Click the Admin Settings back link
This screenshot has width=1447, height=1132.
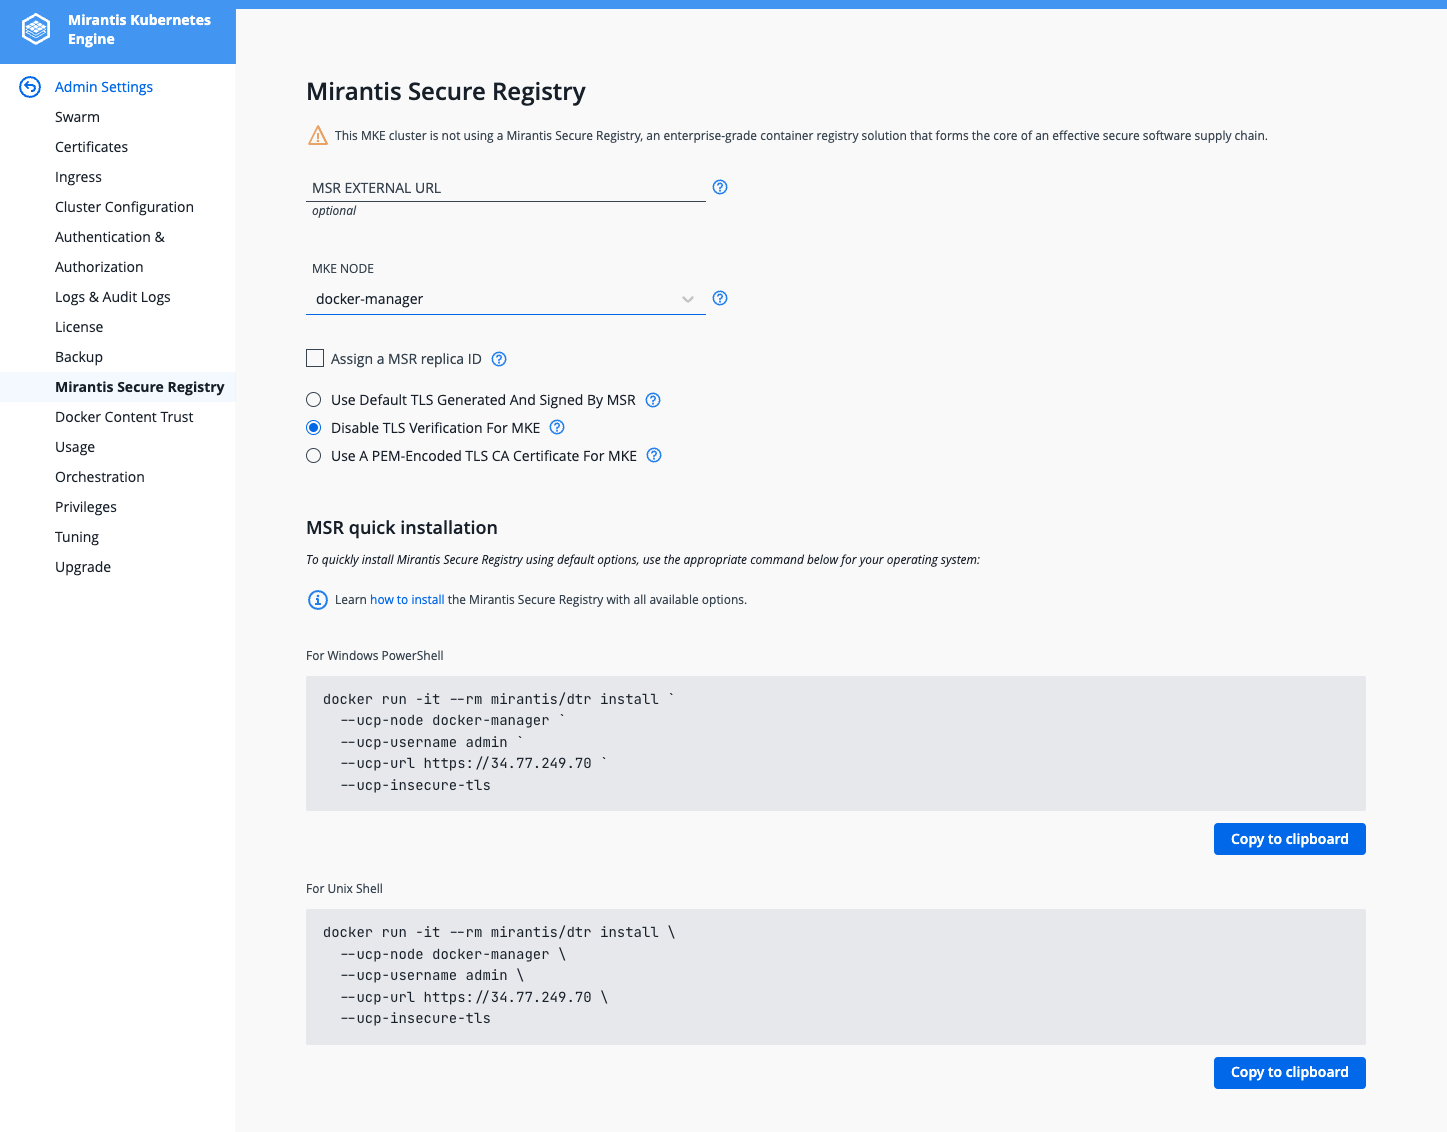[x=104, y=87]
